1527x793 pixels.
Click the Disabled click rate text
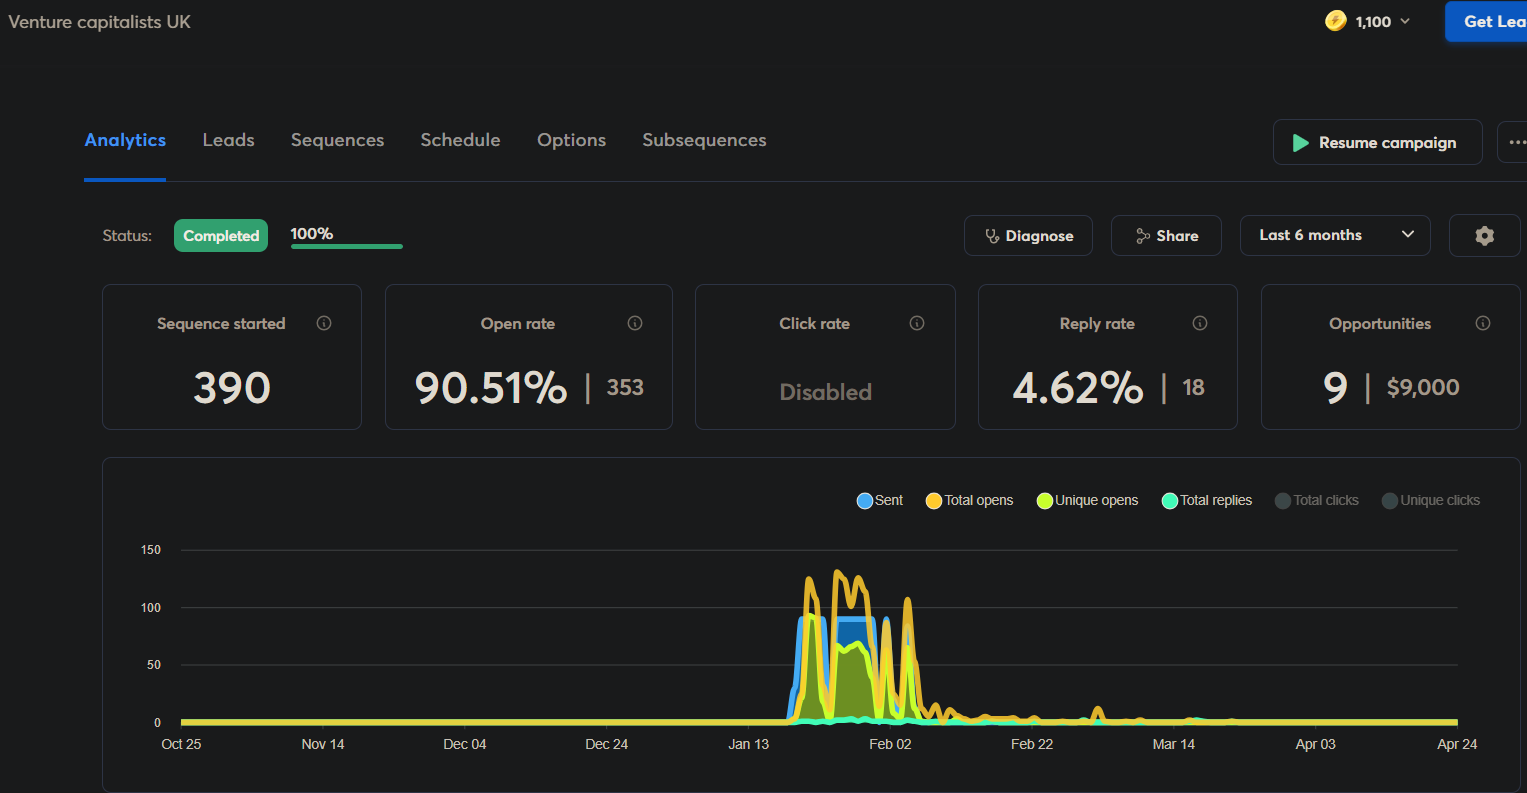coord(826,392)
